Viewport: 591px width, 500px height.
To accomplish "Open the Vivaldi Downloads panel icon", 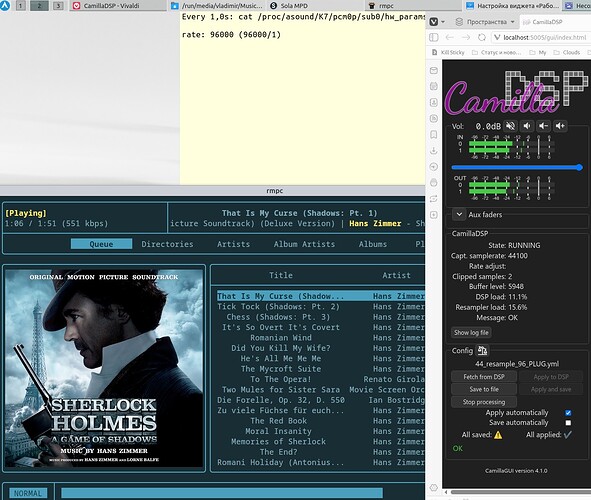I will pos(434,151).
